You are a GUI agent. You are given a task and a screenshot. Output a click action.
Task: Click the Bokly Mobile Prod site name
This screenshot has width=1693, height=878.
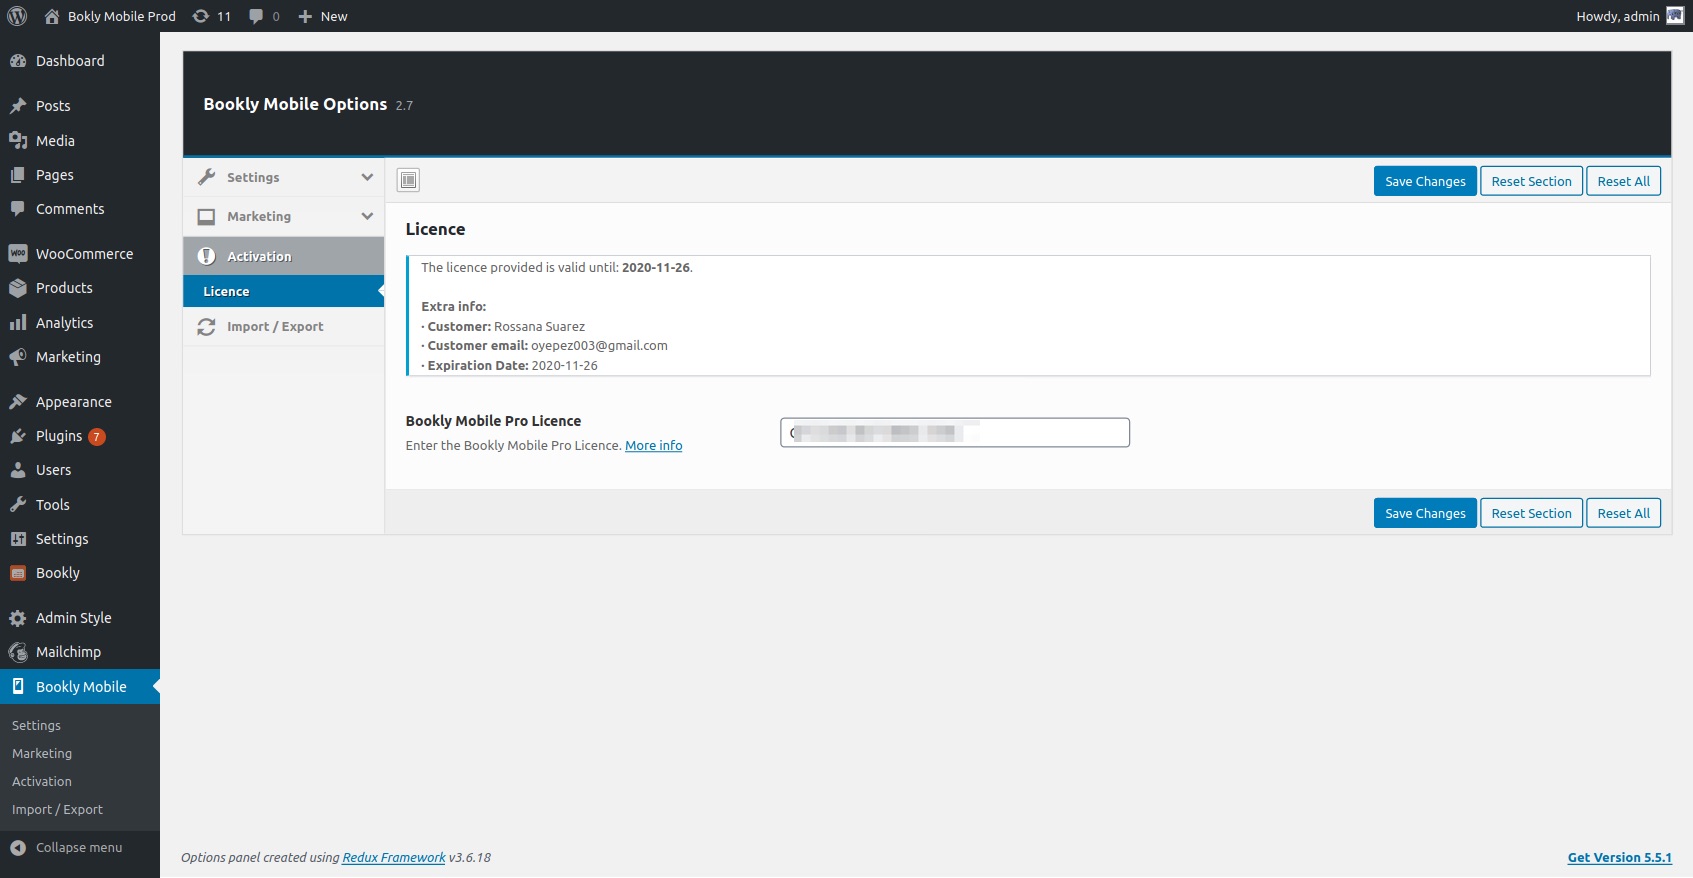pos(122,16)
